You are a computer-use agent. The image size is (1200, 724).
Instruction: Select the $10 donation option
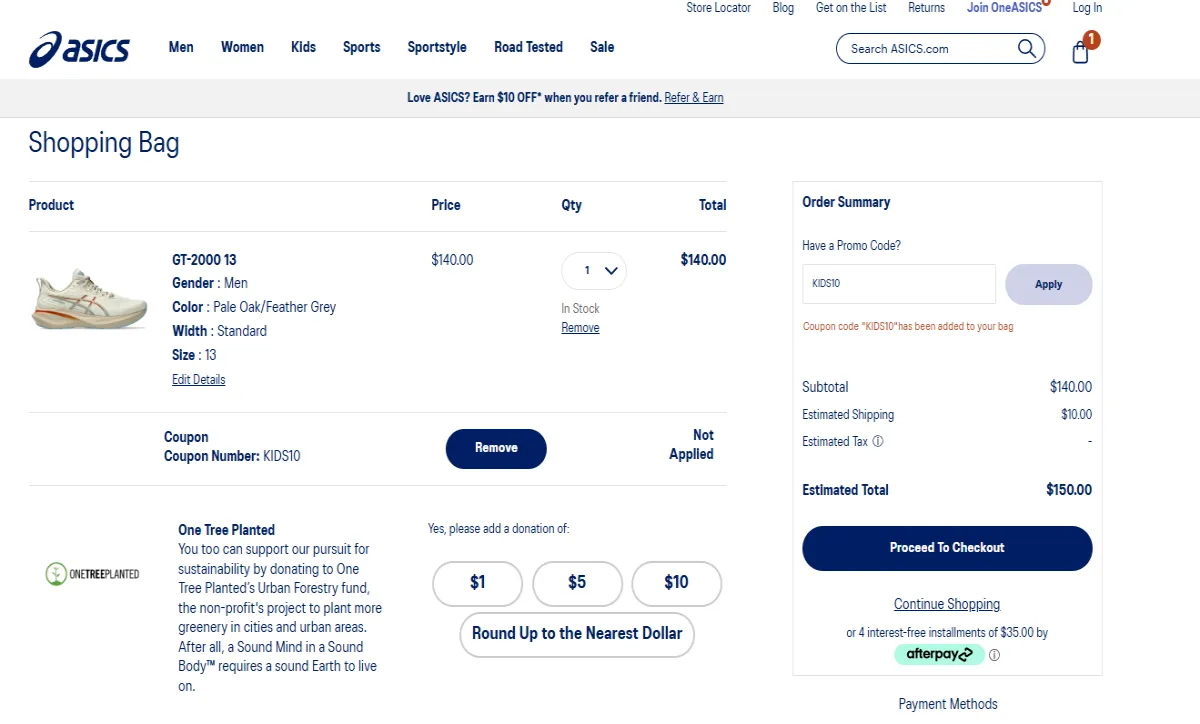point(676,583)
